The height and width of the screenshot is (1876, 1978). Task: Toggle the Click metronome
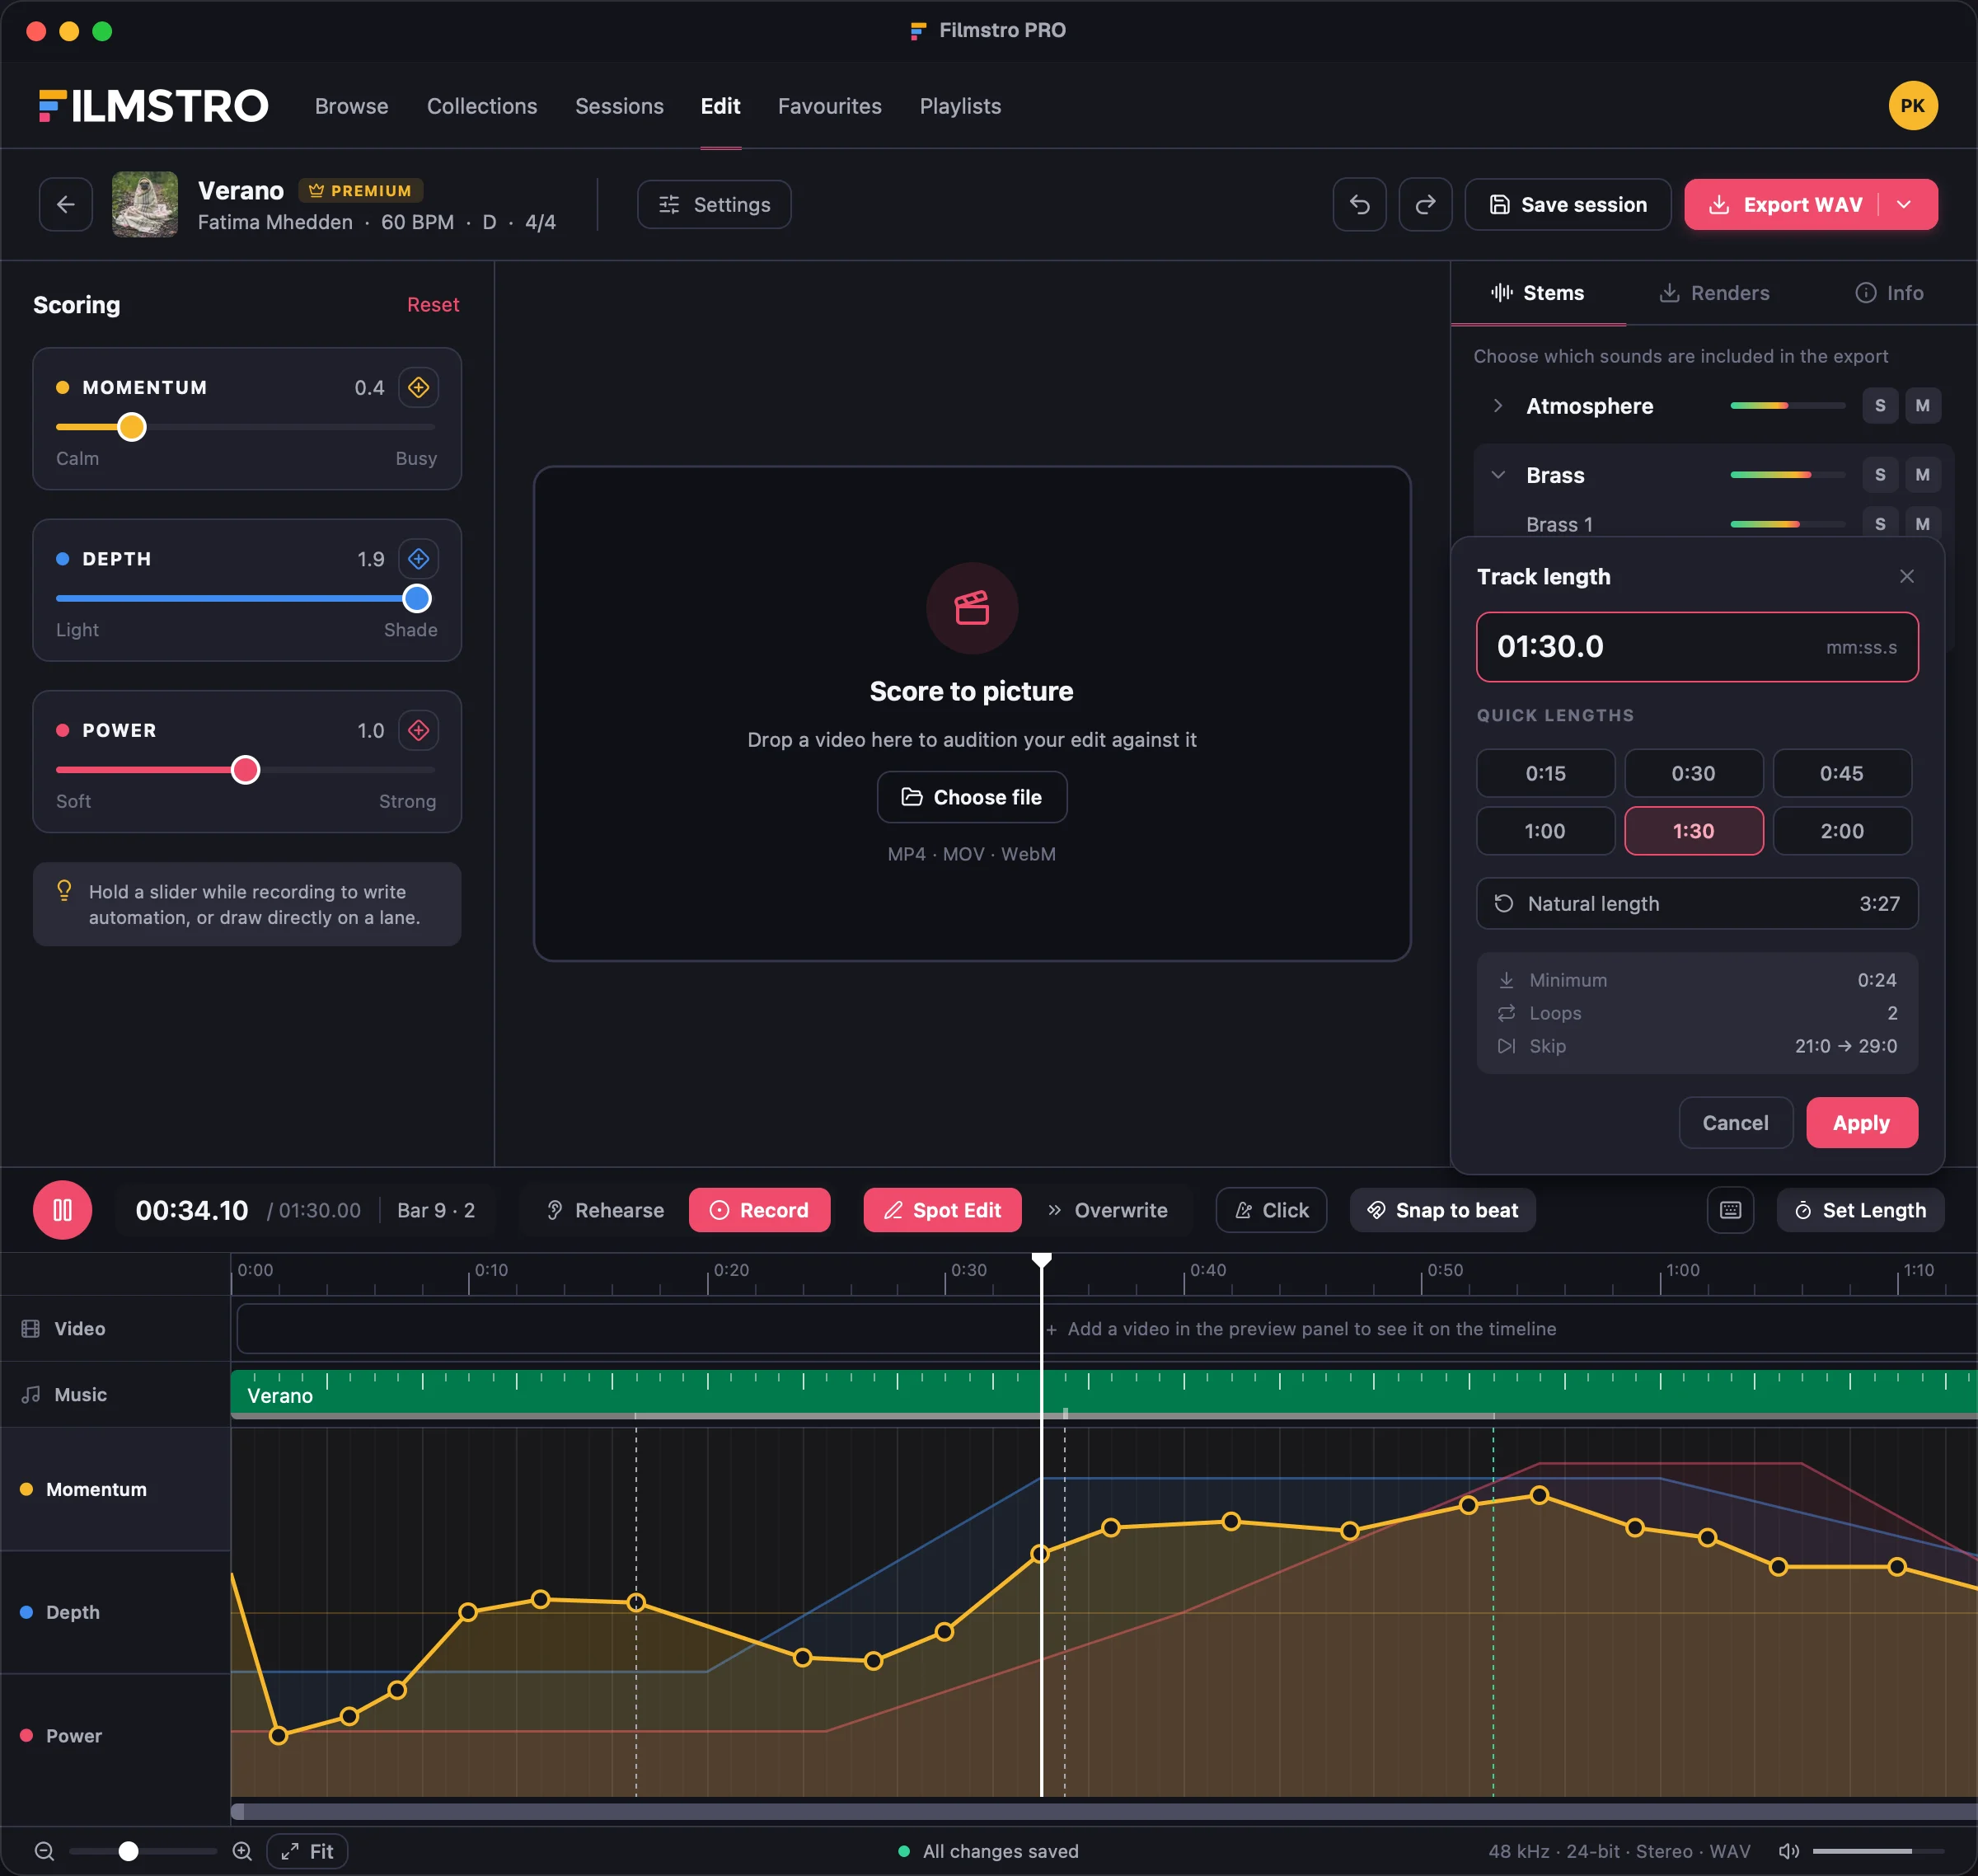point(1271,1210)
